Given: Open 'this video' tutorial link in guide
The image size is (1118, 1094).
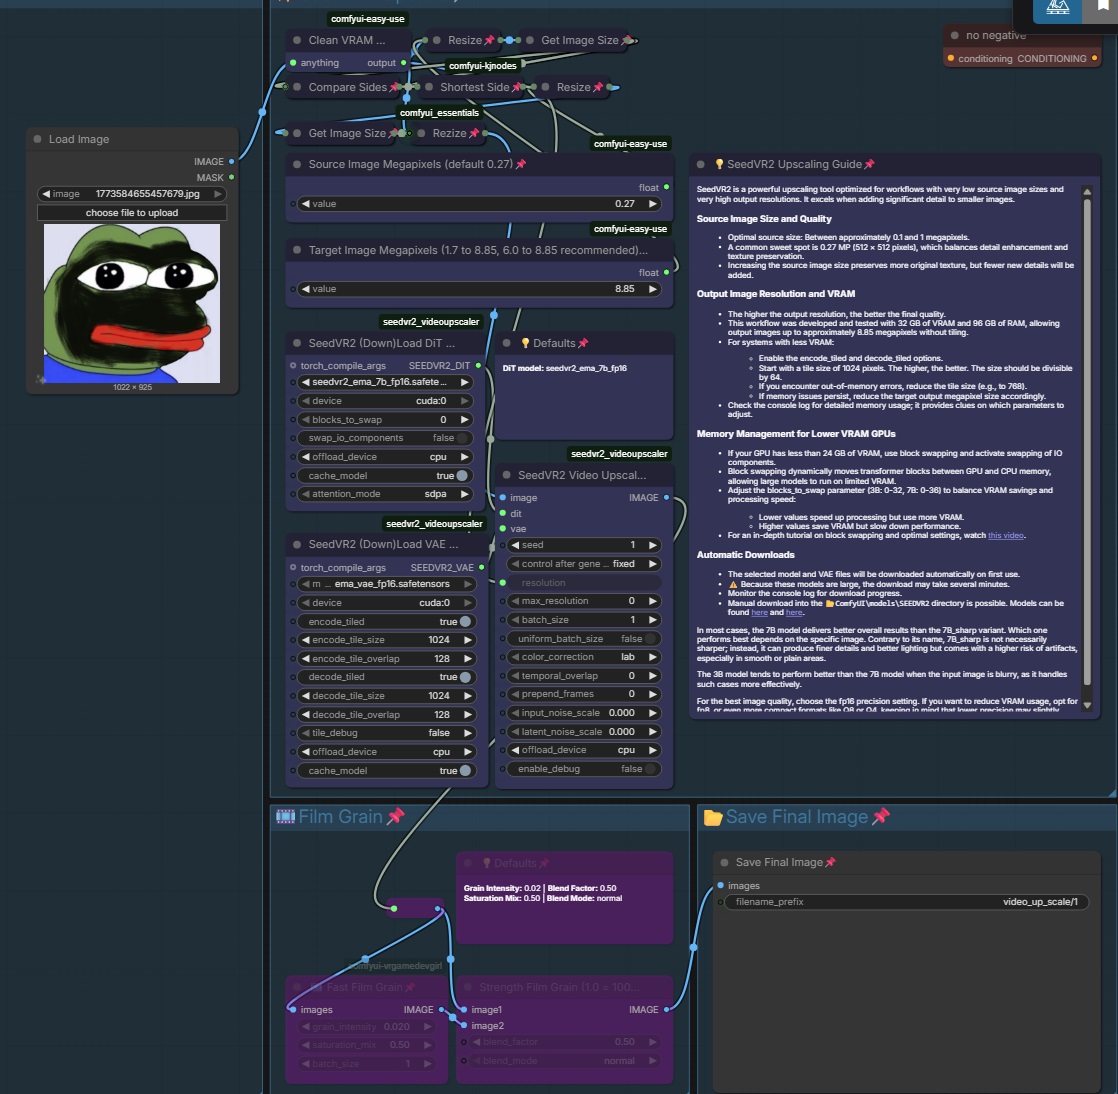Looking at the screenshot, I should coord(1005,536).
